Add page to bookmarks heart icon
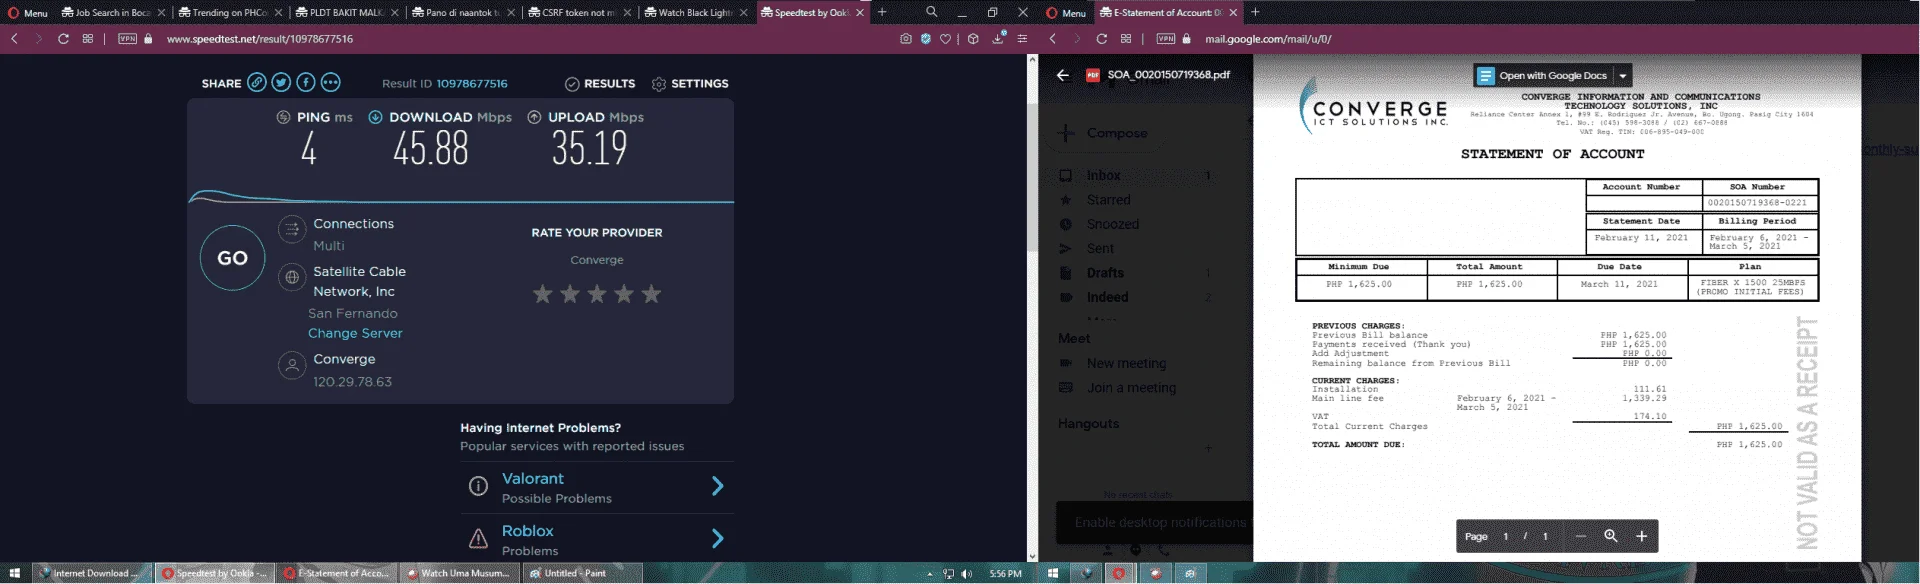The height and width of the screenshot is (584, 1920). point(945,39)
